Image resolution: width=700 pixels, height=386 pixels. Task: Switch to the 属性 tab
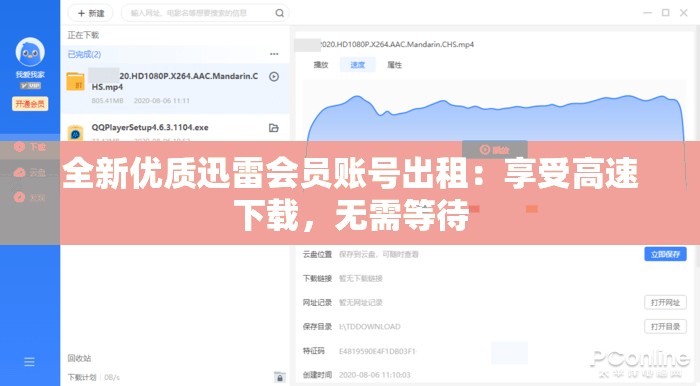point(394,65)
